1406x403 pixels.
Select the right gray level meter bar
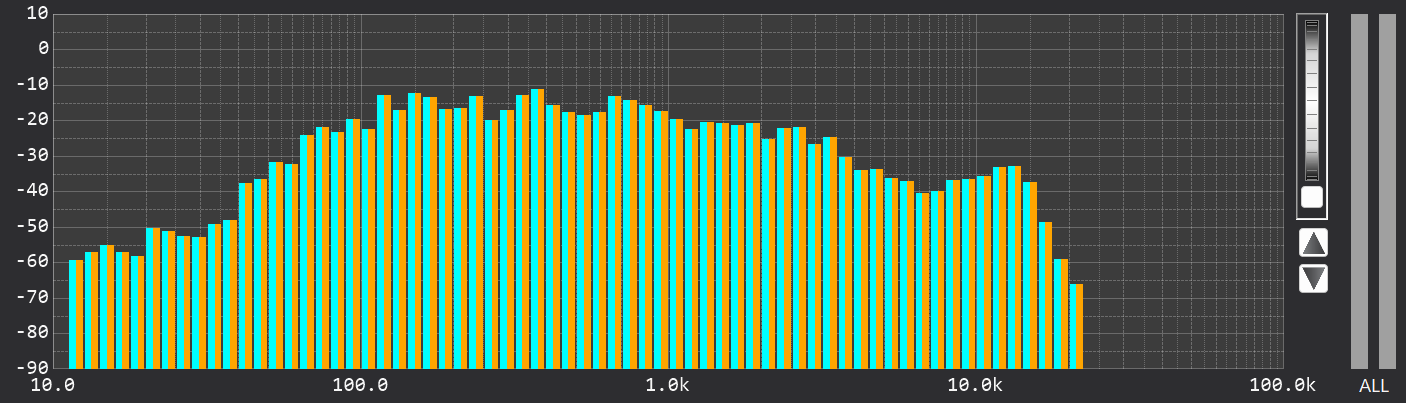point(1387,191)
